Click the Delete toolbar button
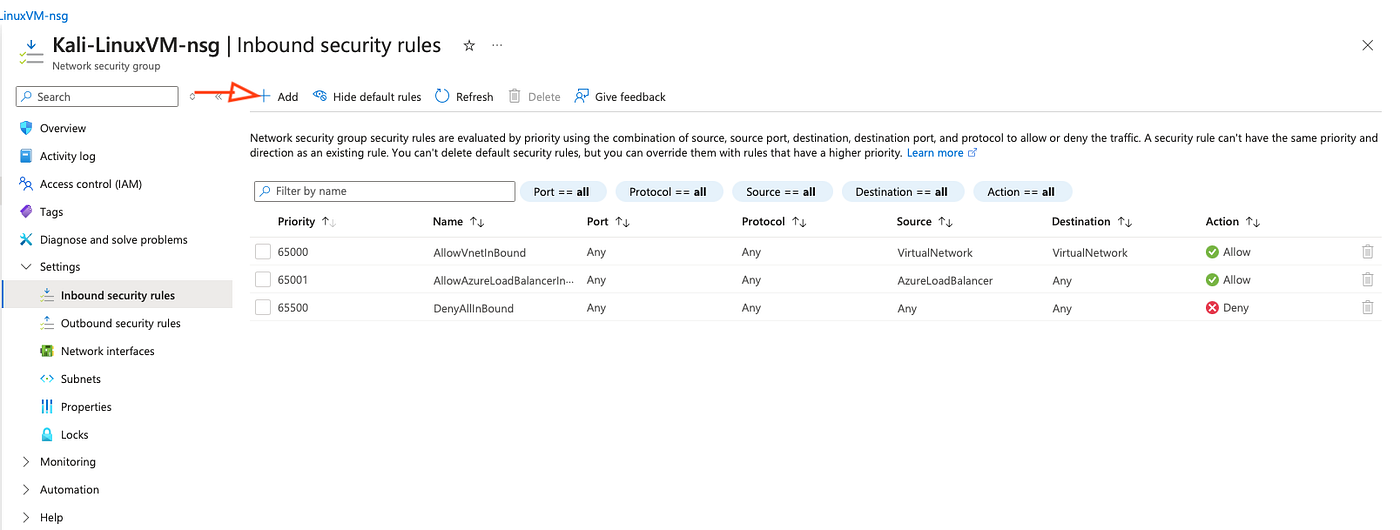Viewport: 1400px width, 530px height. 534,96
